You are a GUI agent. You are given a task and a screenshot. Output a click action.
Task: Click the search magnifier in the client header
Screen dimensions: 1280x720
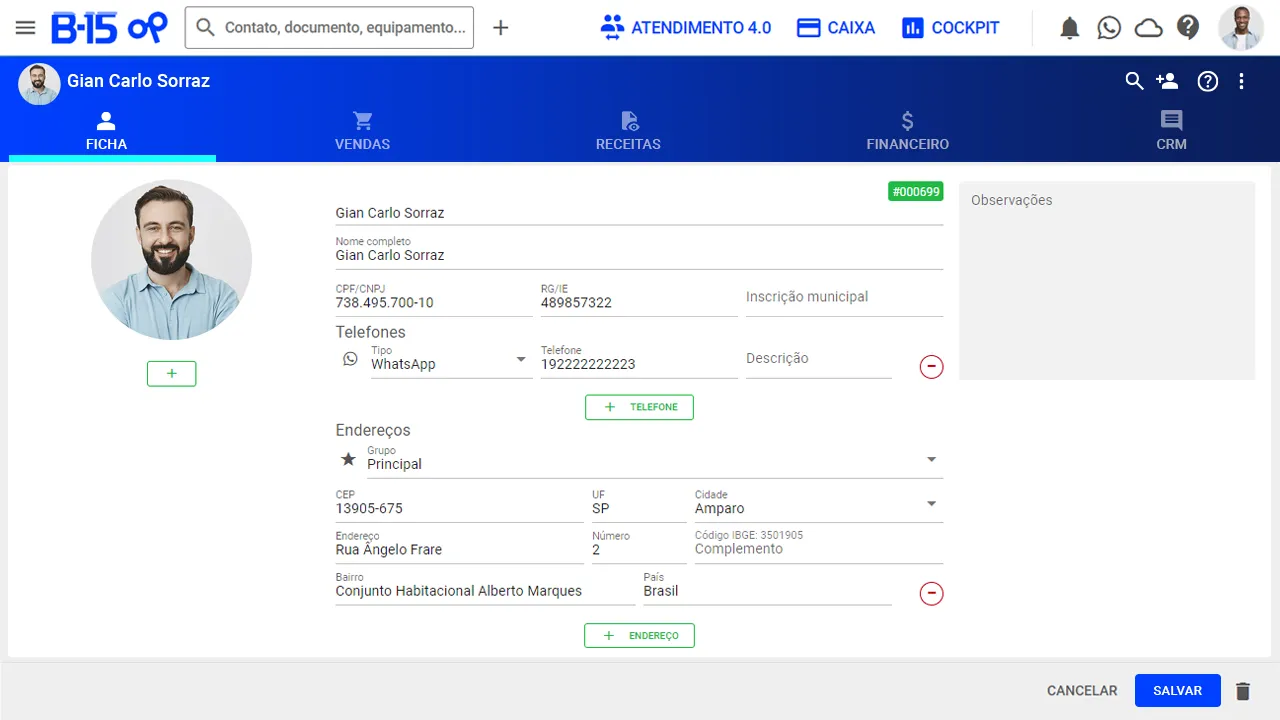tap(1134, 81)
